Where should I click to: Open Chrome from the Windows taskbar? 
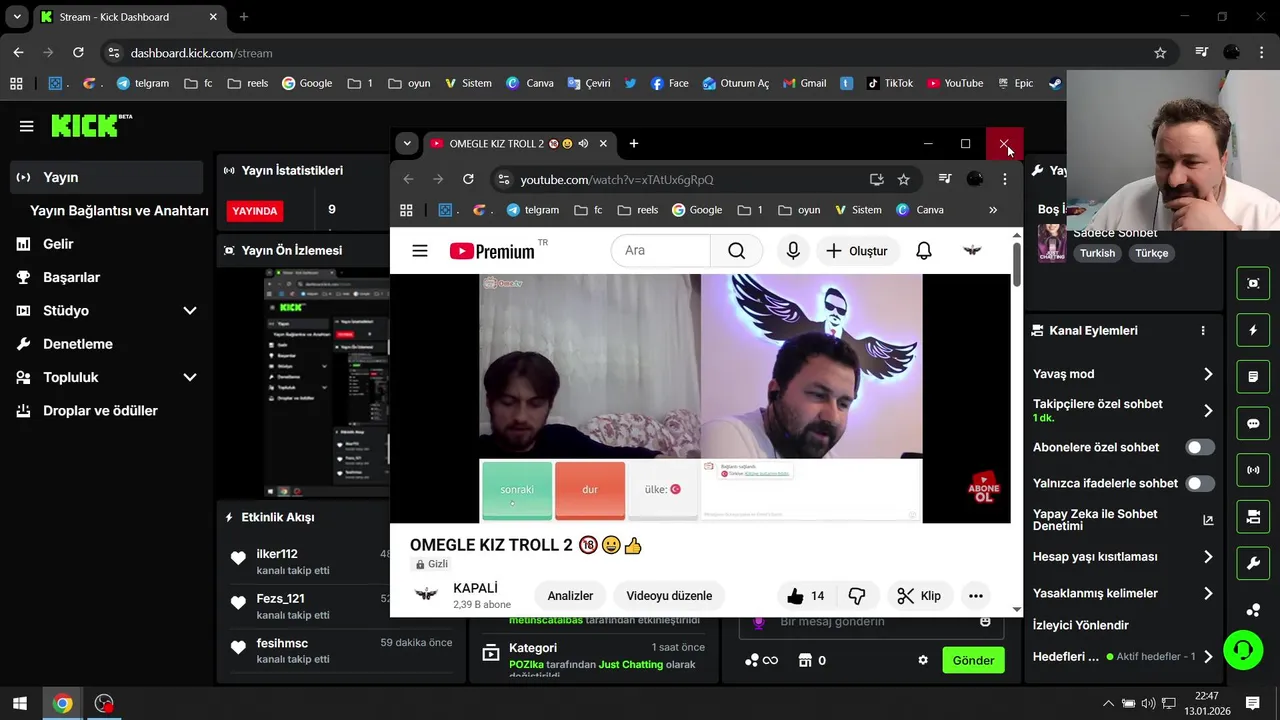coord(62,704)
